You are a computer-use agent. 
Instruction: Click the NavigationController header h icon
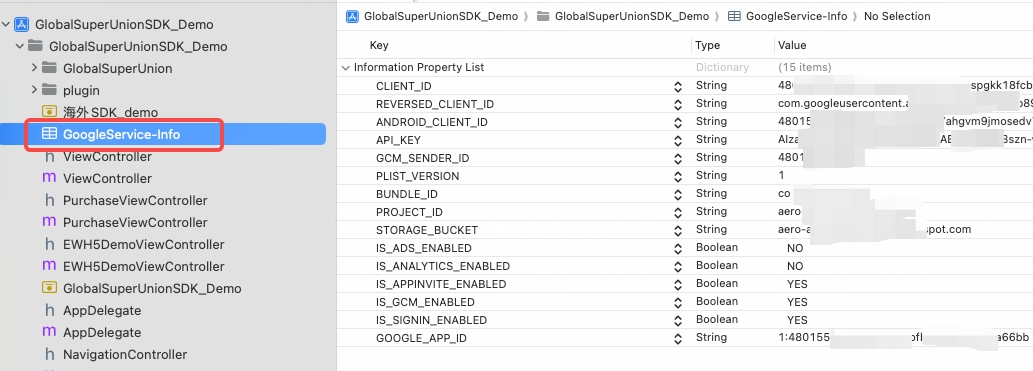pos(49,355)
